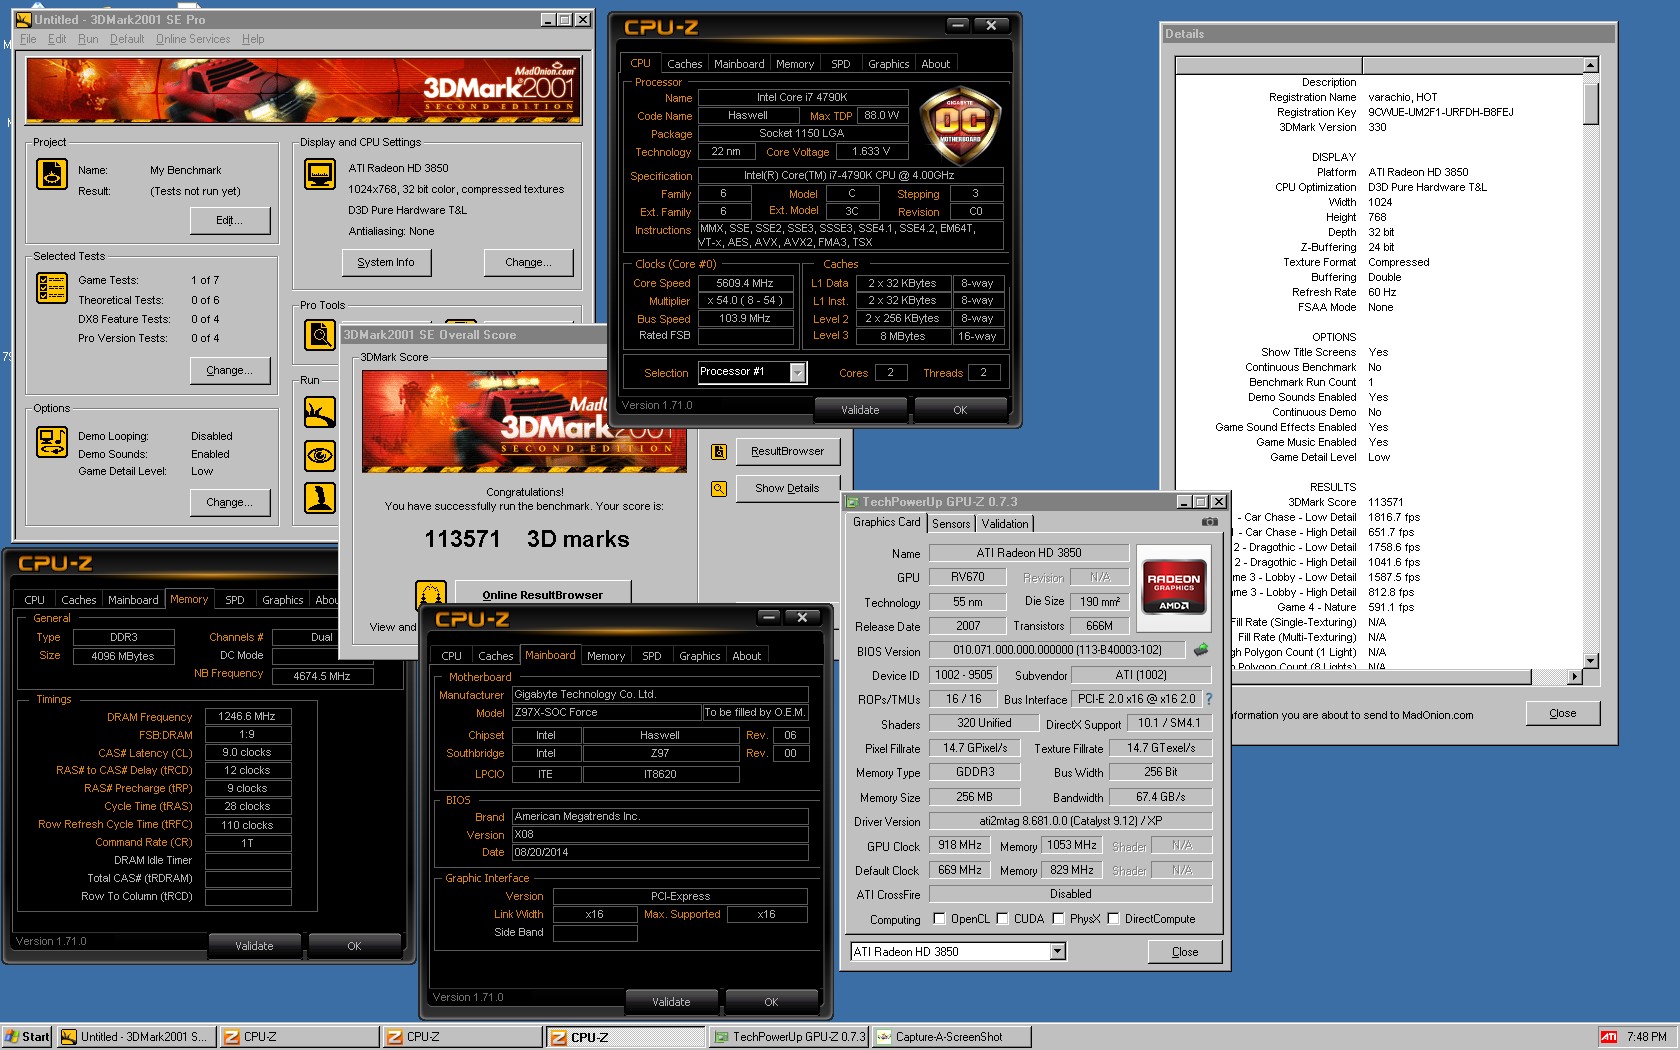Click the icon beside the ResultBrowser button
1680x1050 pixels.
pos(719,452)
